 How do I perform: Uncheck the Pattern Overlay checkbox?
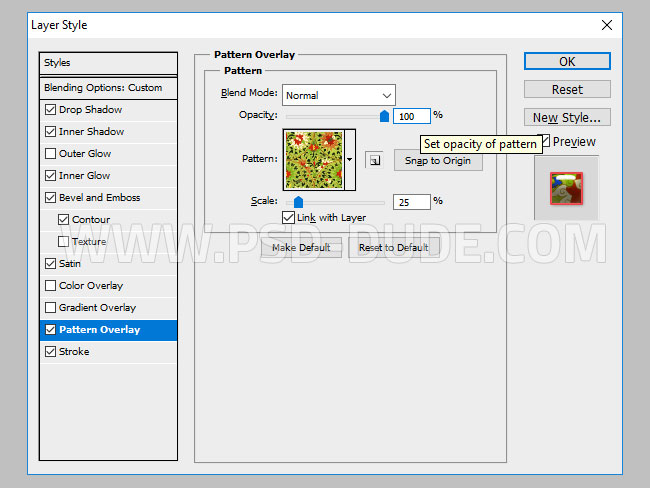(51, 330)
